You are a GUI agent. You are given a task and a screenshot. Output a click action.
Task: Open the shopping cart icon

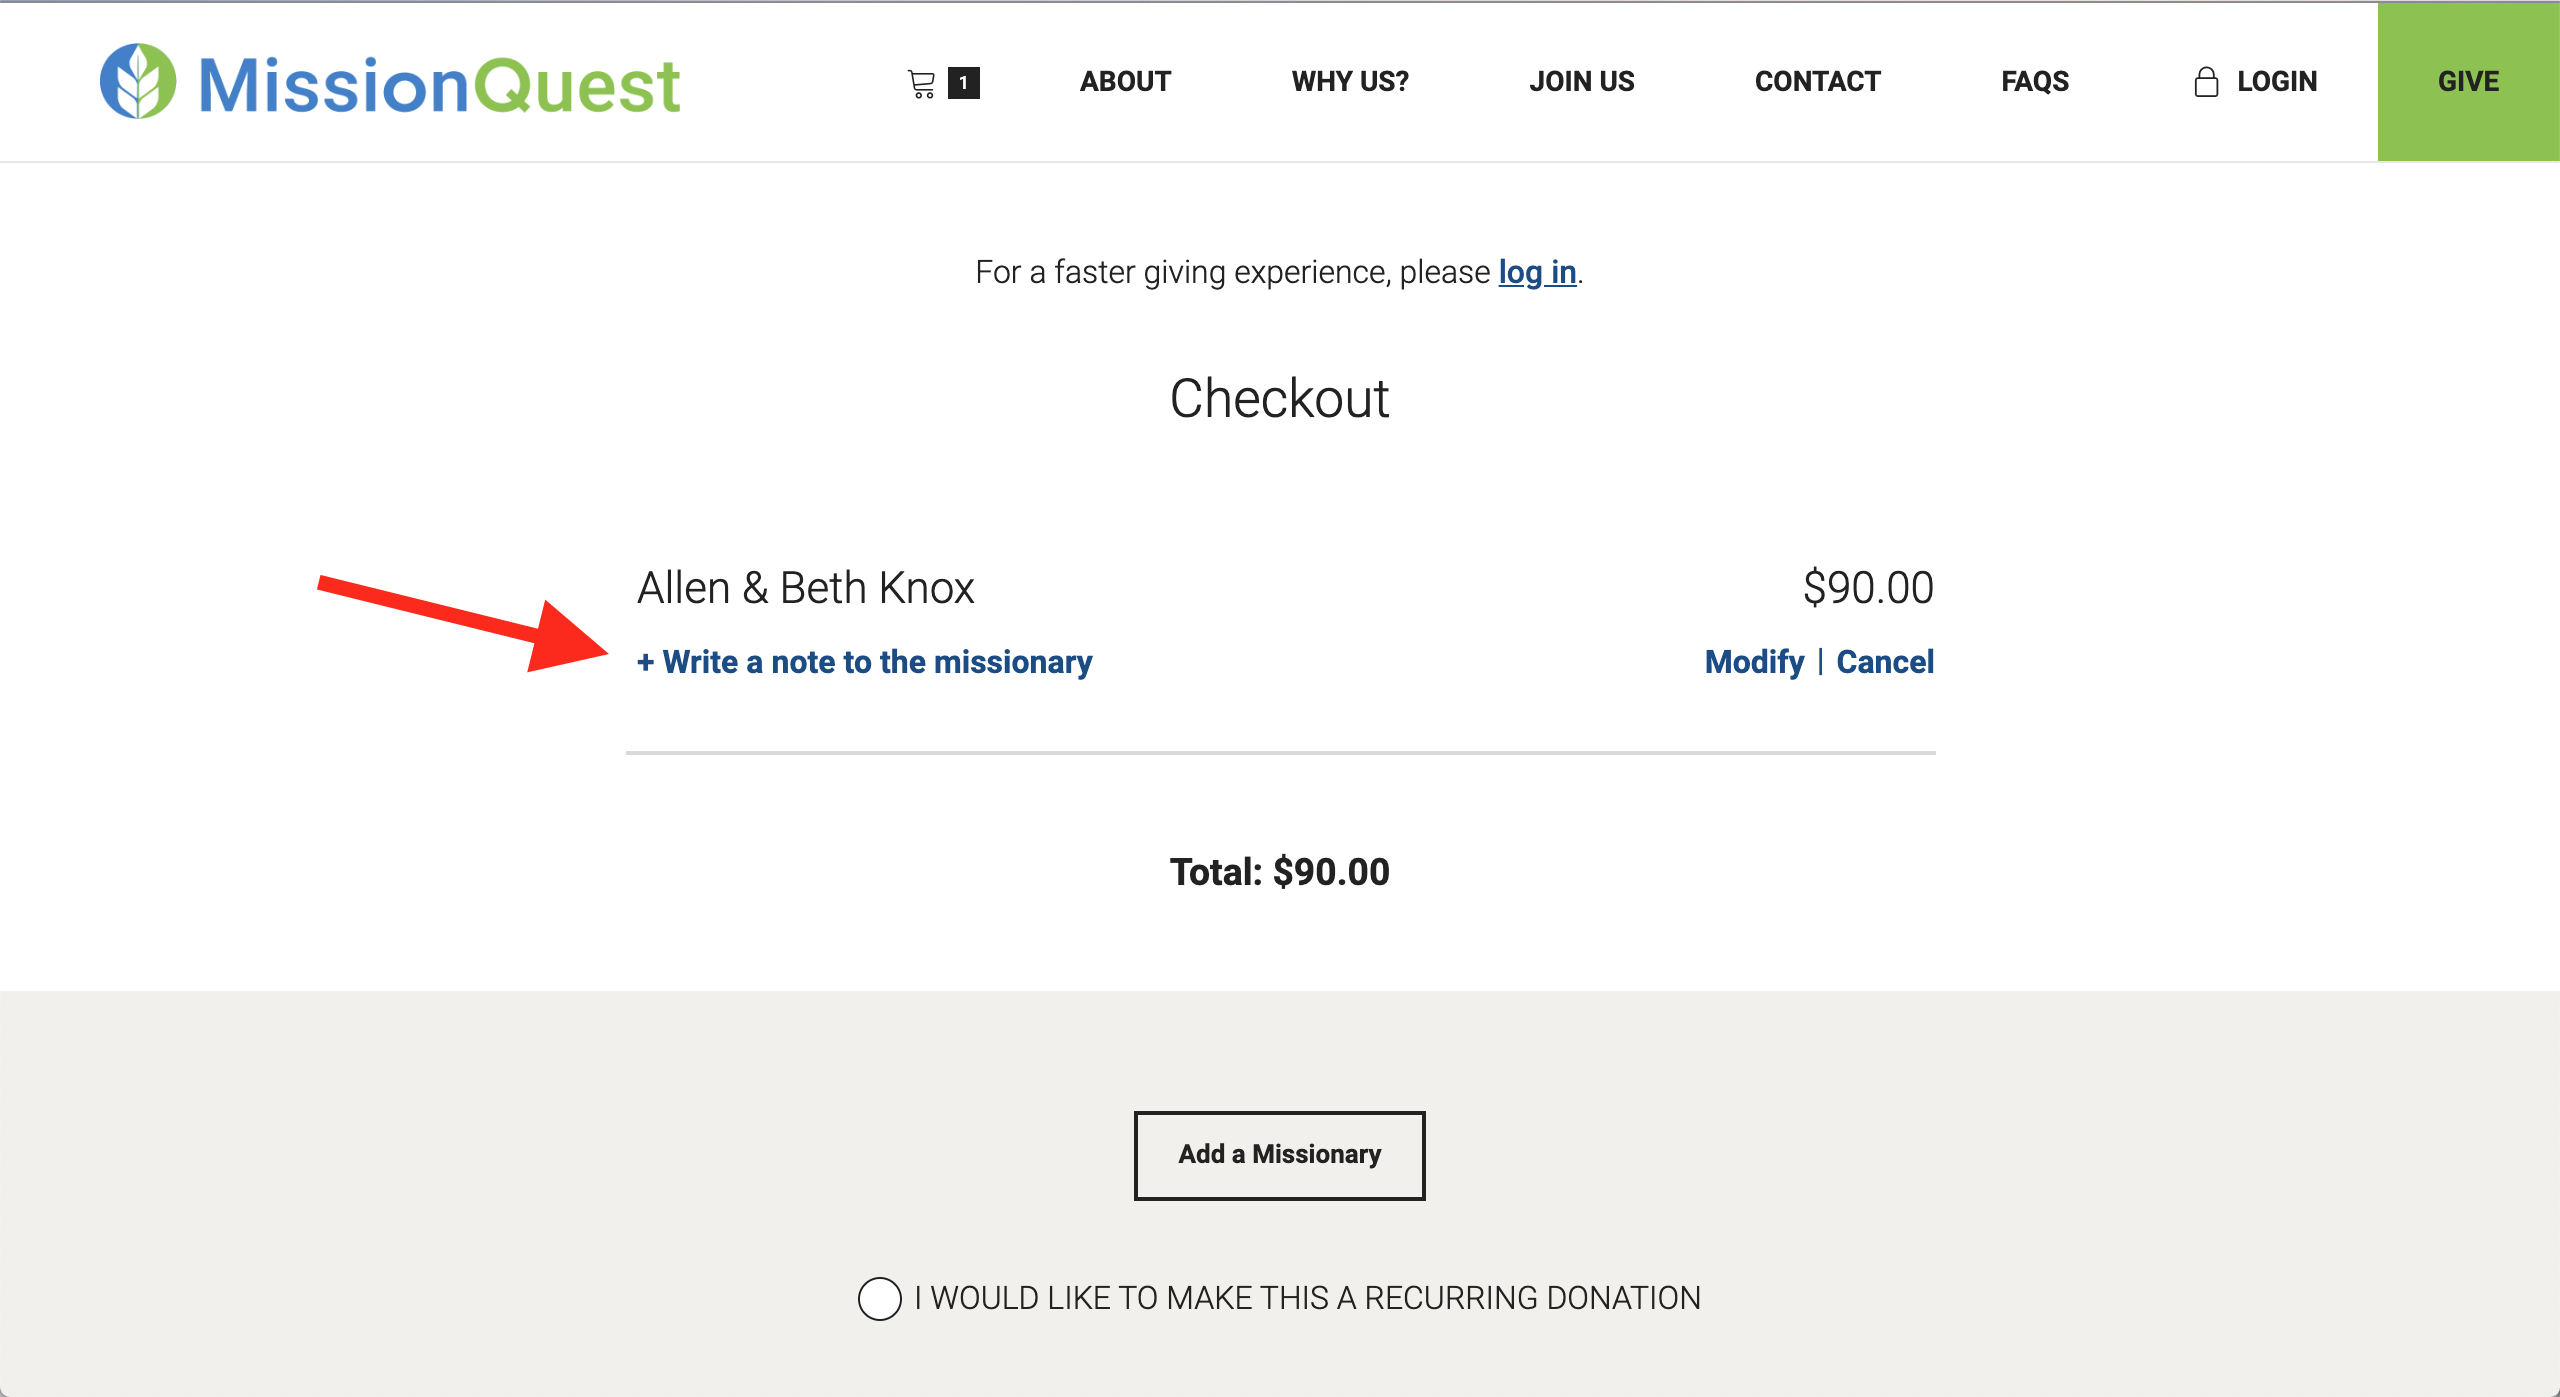pos(921,83)
